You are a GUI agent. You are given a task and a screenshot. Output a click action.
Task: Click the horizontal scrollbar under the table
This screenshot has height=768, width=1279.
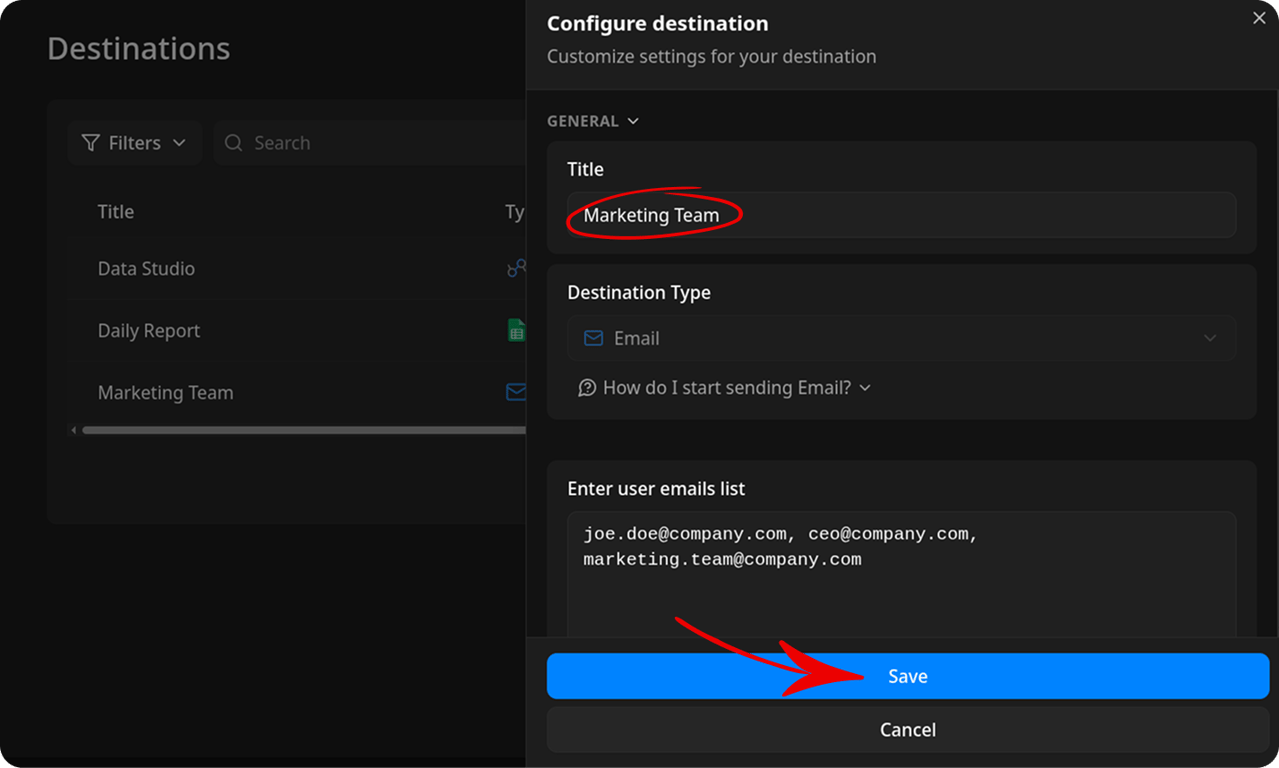click(x=304, y=430)
